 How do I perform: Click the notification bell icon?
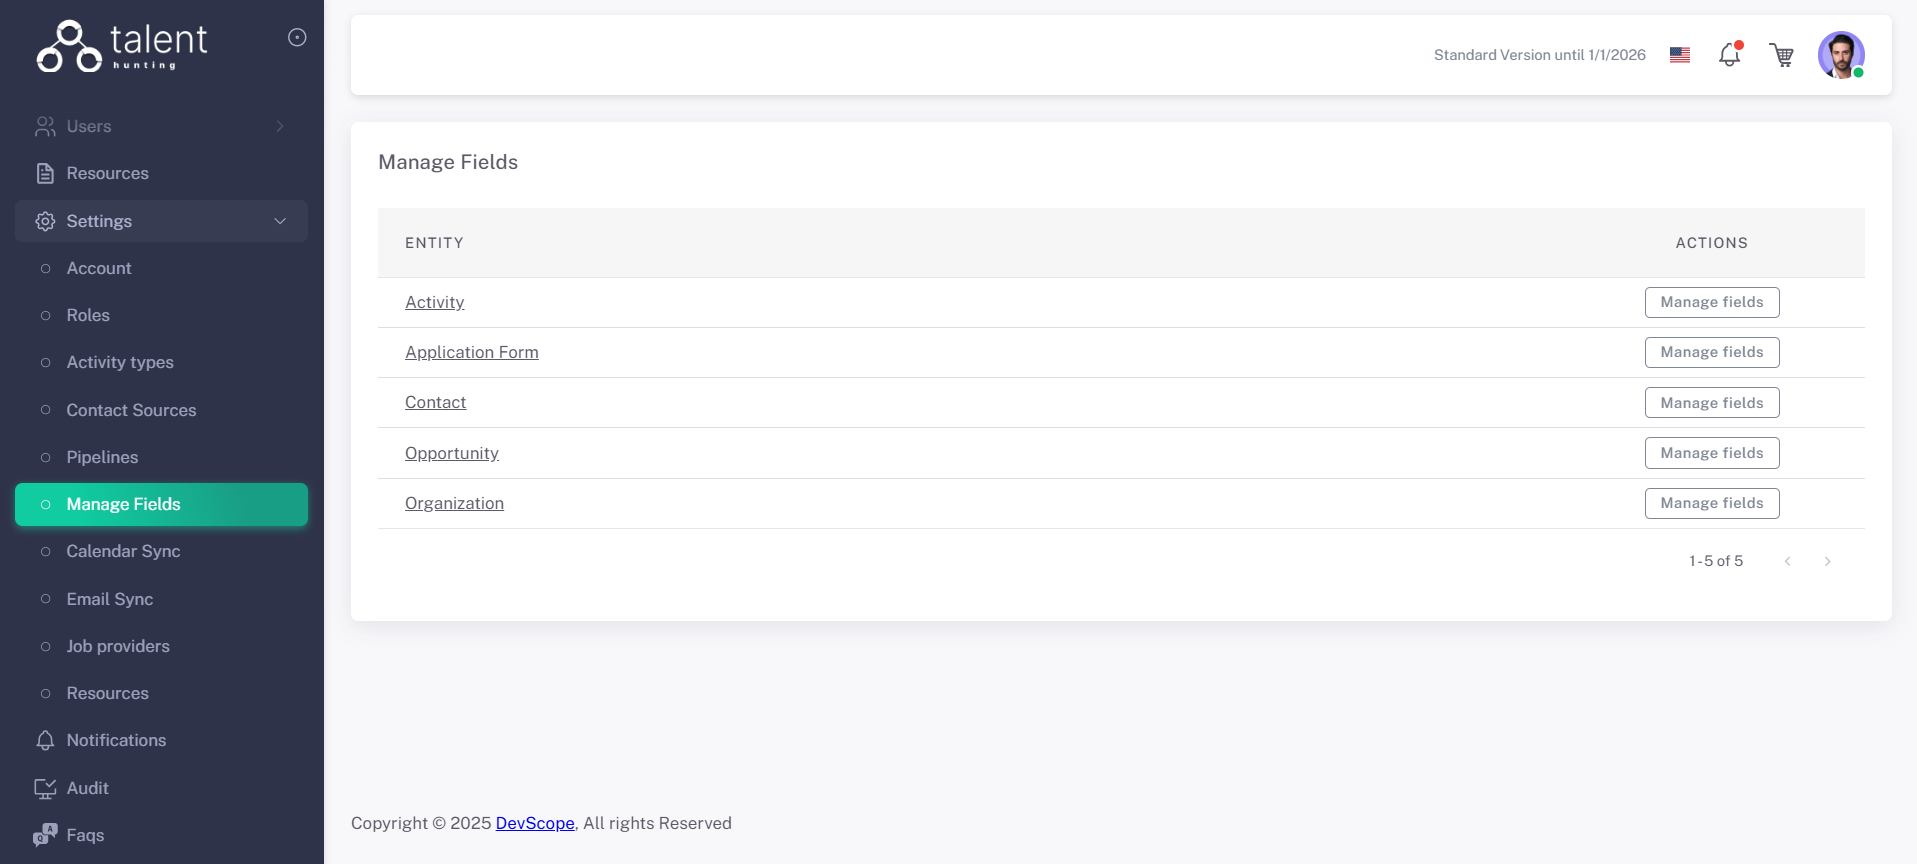1729,55
